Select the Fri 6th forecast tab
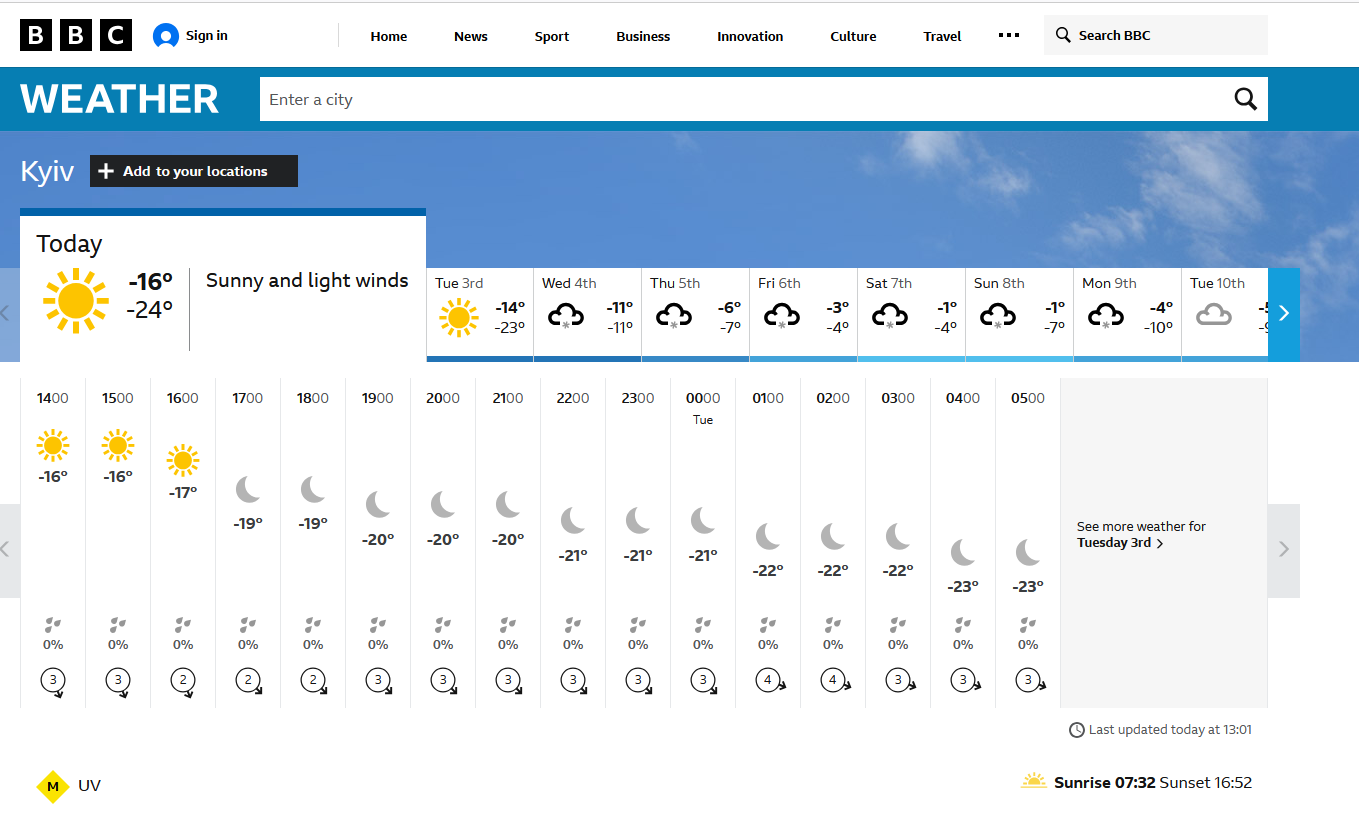 (804, 315)
